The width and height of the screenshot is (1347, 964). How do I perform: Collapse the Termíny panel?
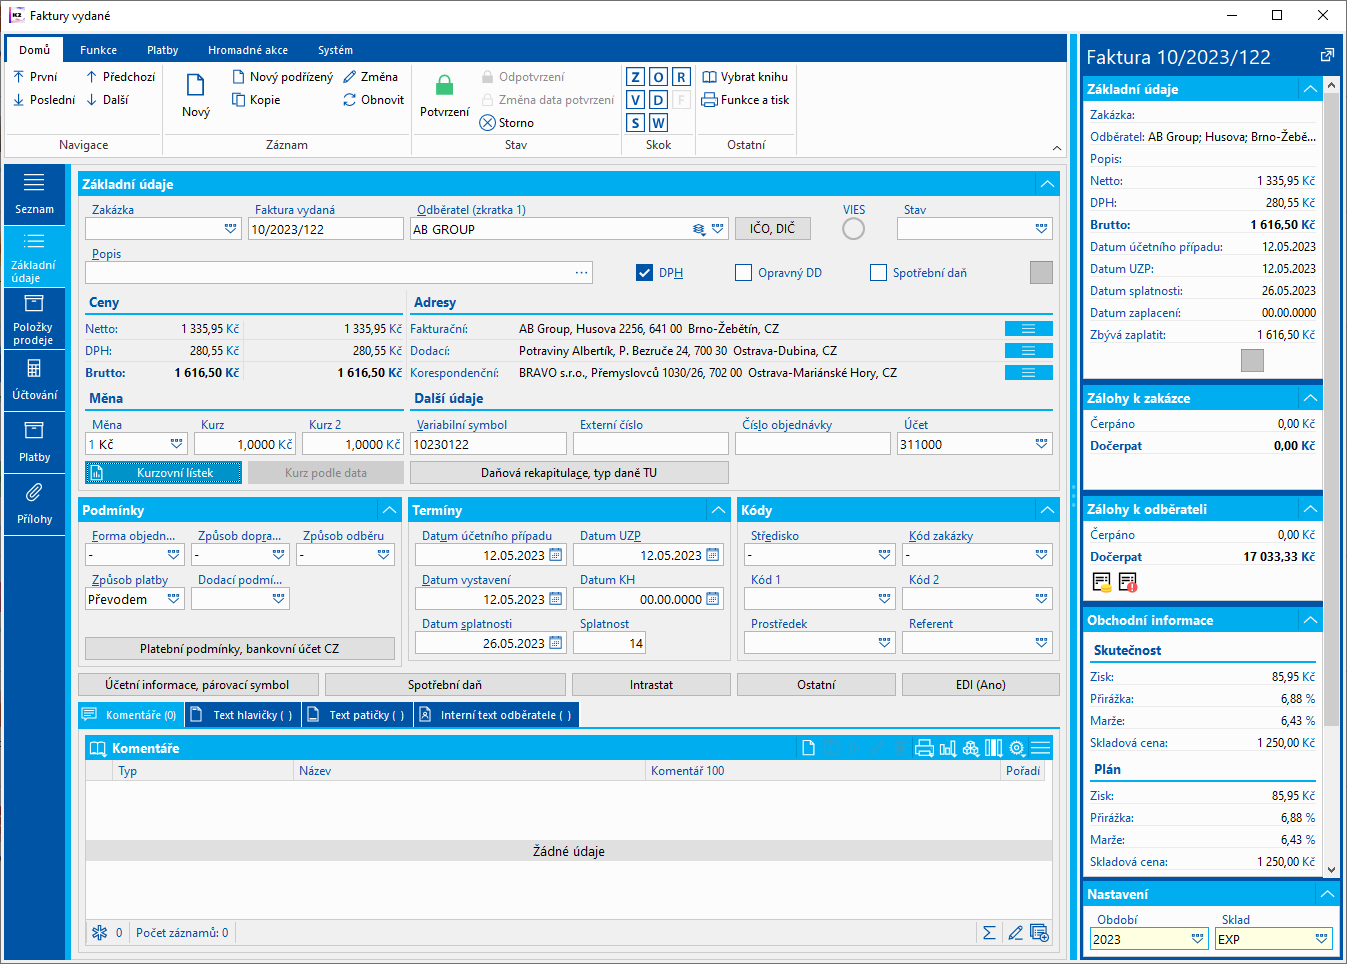[x=718, y=510]
